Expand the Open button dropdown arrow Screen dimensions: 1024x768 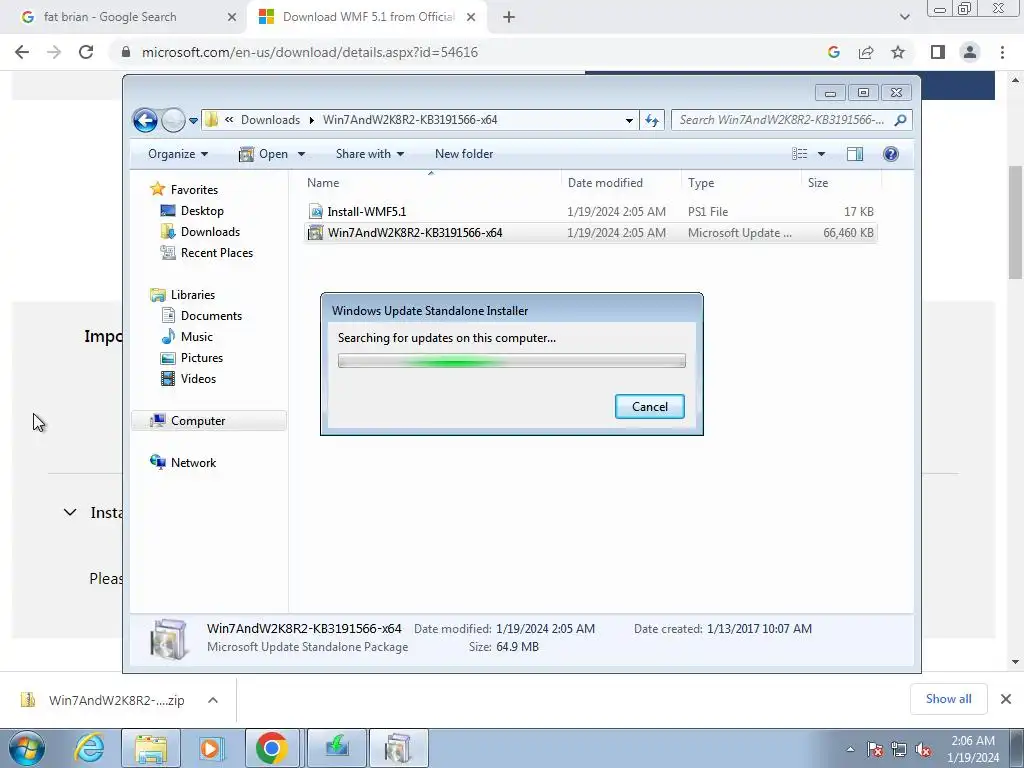pyautogui.click(x=301, y=154)
